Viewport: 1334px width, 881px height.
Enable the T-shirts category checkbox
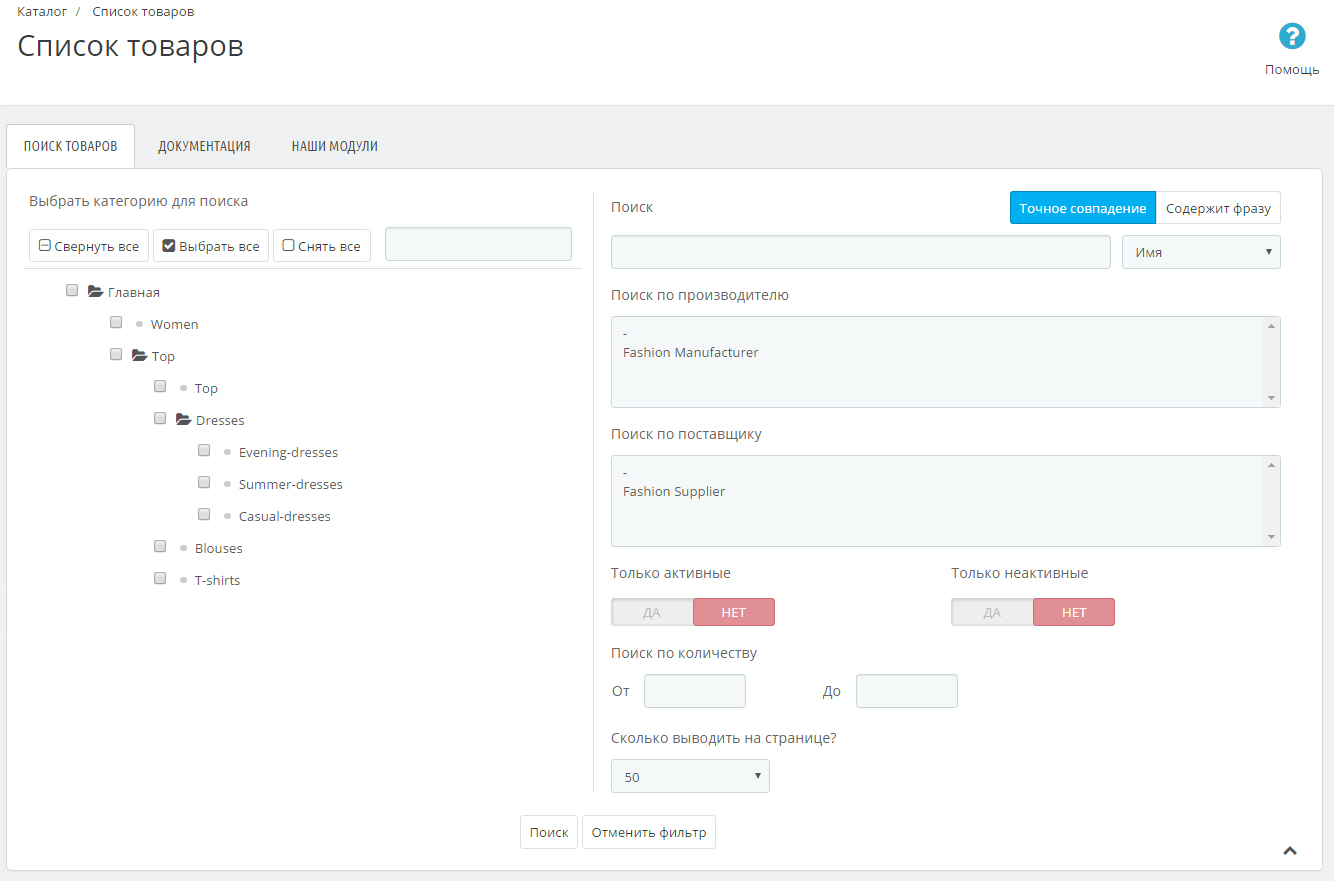coord(160,579)
